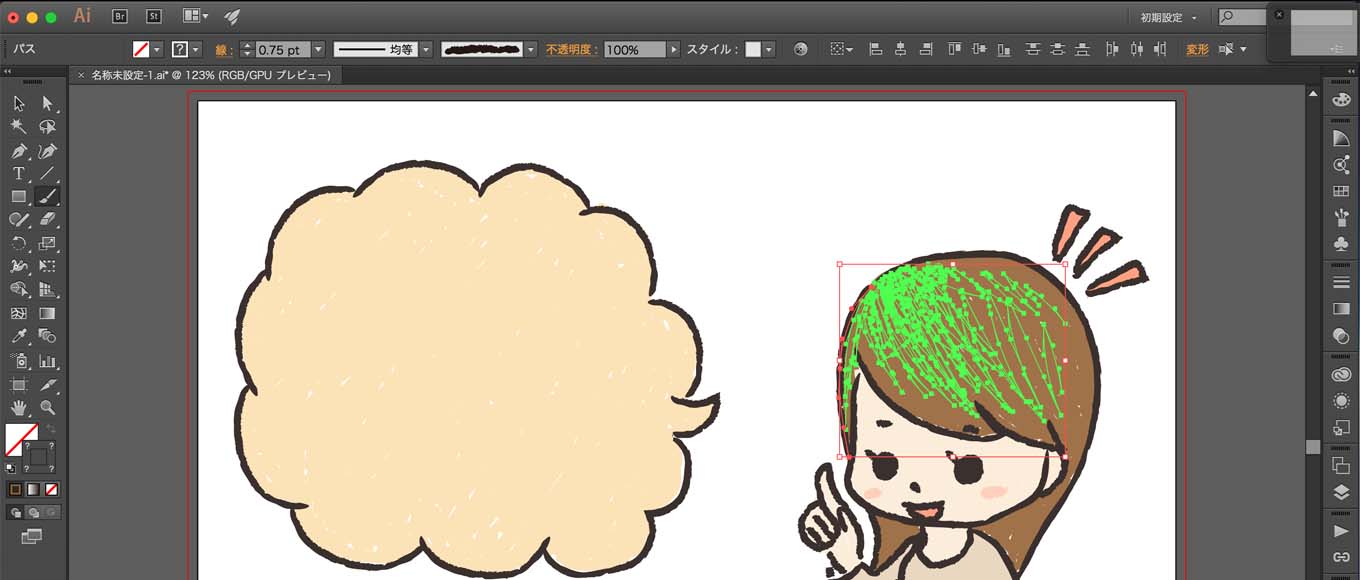Switch to the Hand tool

click(x=18, y=407)
